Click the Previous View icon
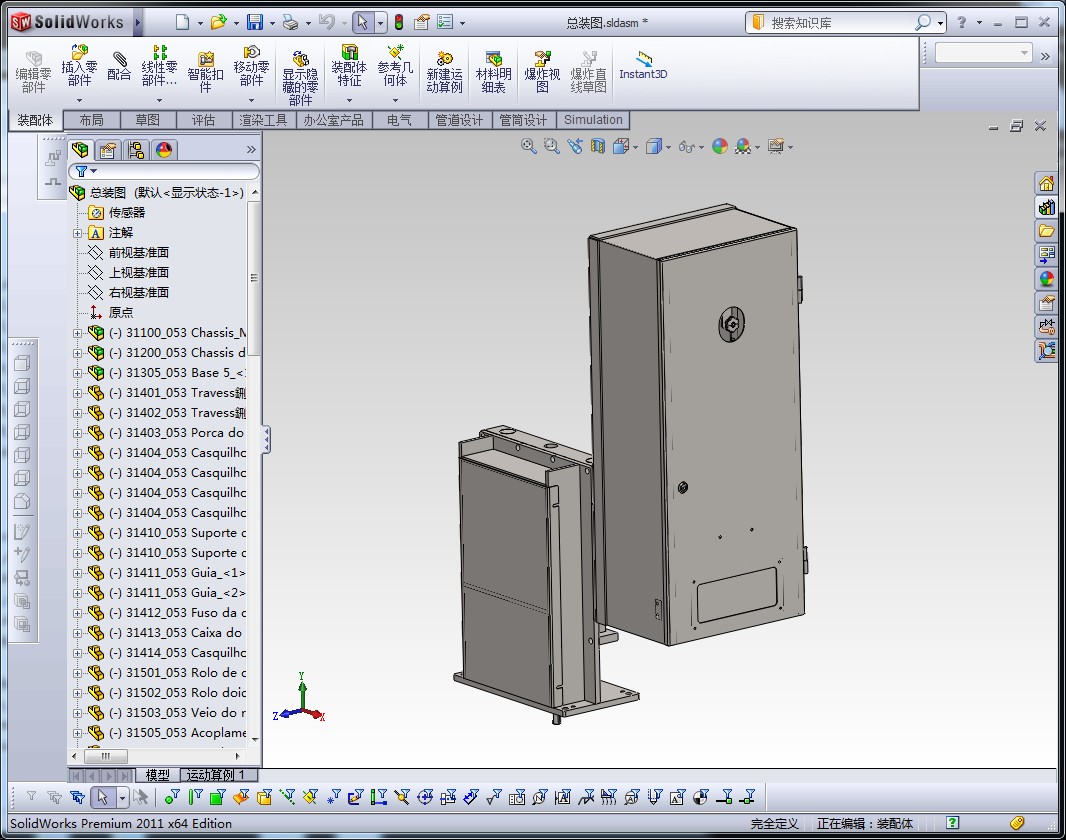This screenshot has height=840, width=1066. coord(575,146)
